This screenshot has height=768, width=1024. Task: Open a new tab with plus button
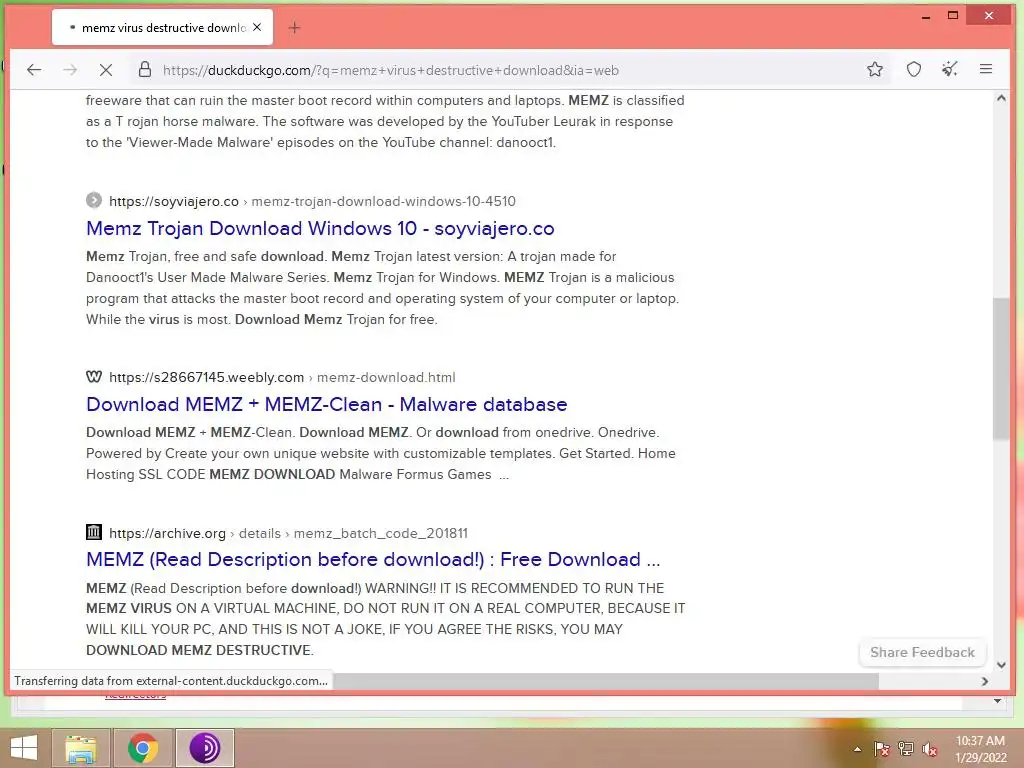click(295, 27)
